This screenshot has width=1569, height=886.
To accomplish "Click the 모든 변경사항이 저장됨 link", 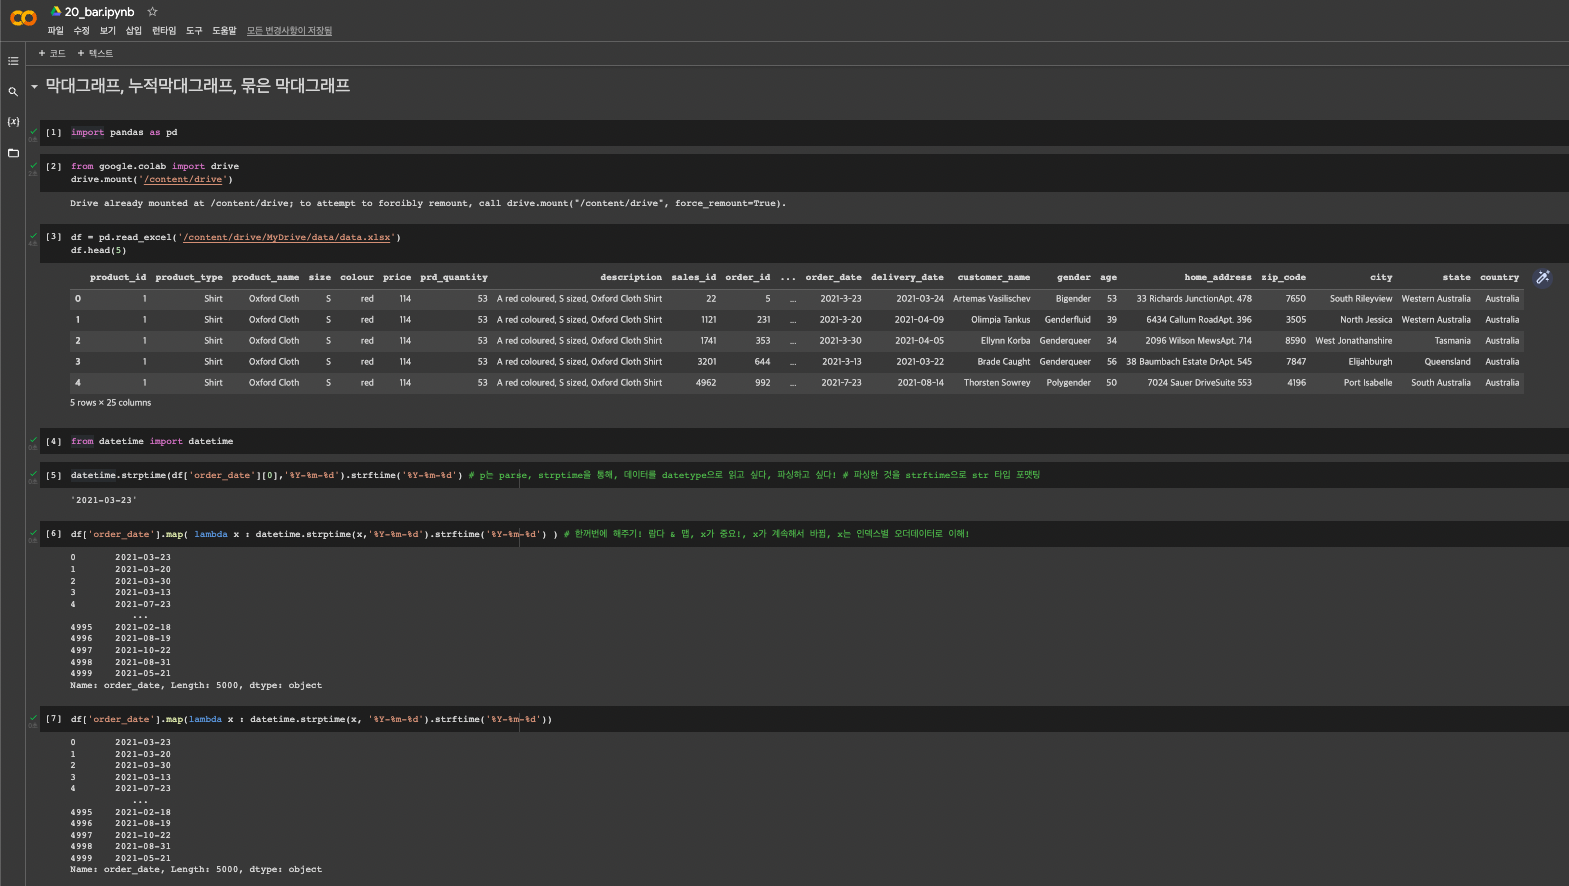I will click(289, 31).
